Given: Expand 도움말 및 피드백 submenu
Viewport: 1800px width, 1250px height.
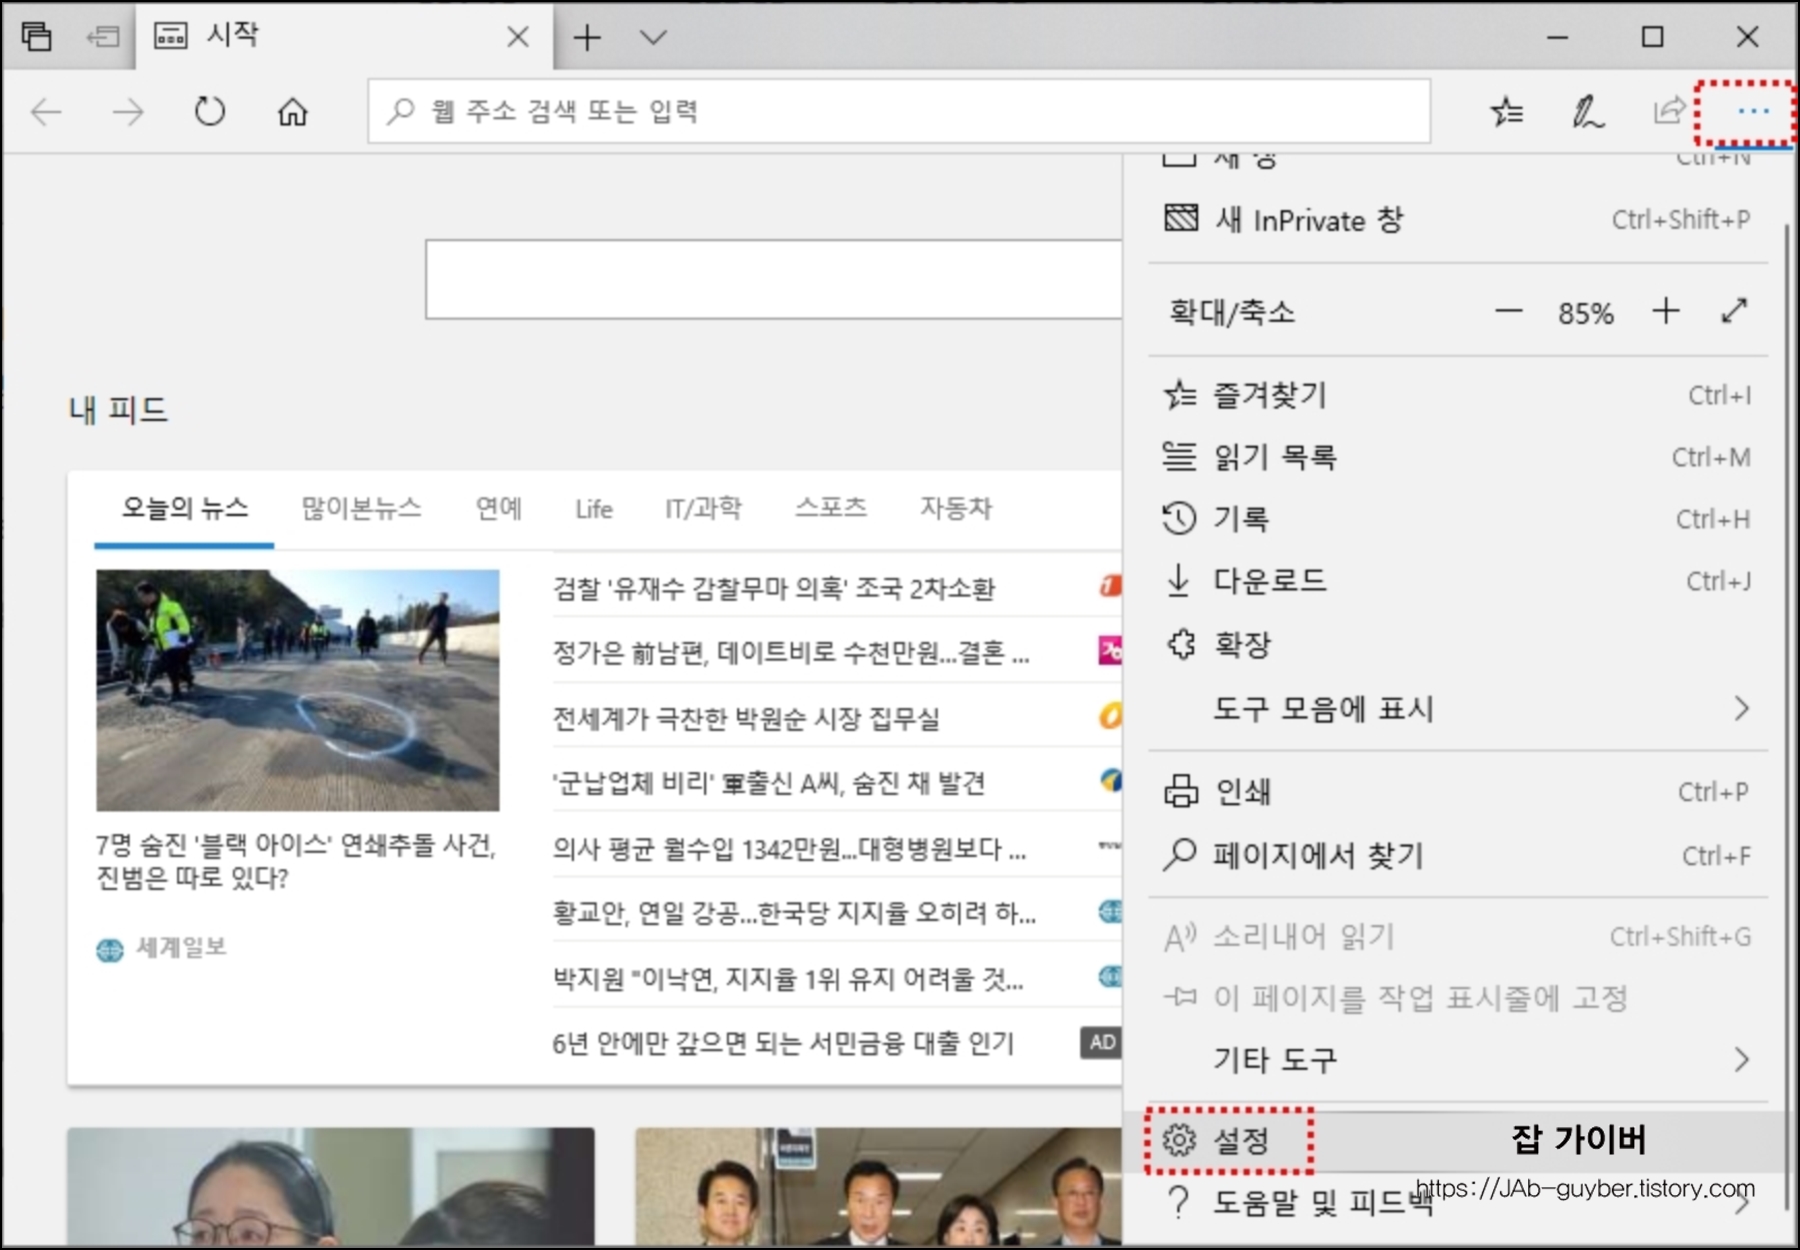Looking at the screenshot, I should 1457,1202.
